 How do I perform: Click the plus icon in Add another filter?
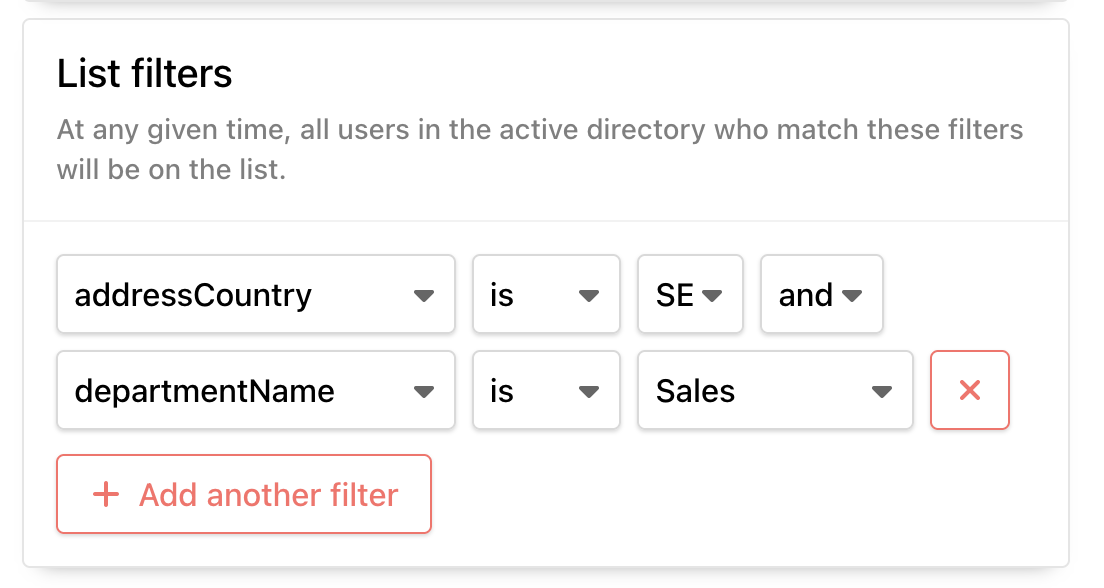pyautogui.click(x=106, y=494)
